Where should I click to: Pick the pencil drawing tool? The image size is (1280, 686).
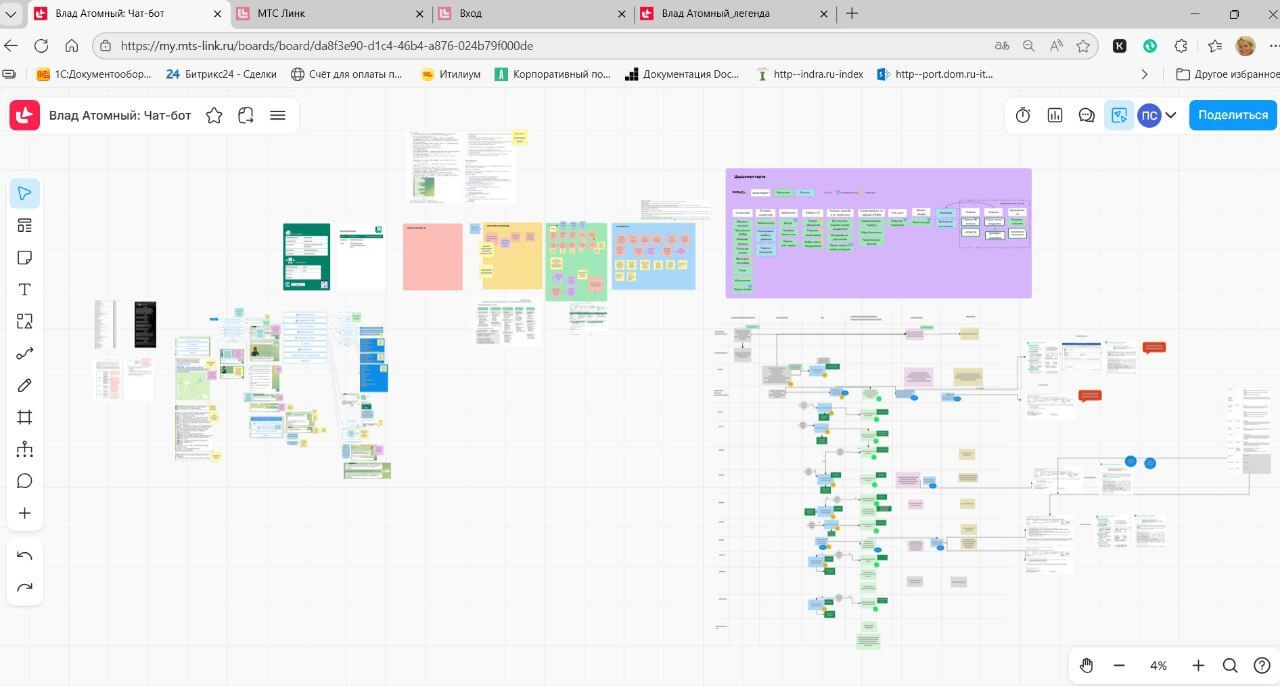pyautogui.click(x=25, y=385)
